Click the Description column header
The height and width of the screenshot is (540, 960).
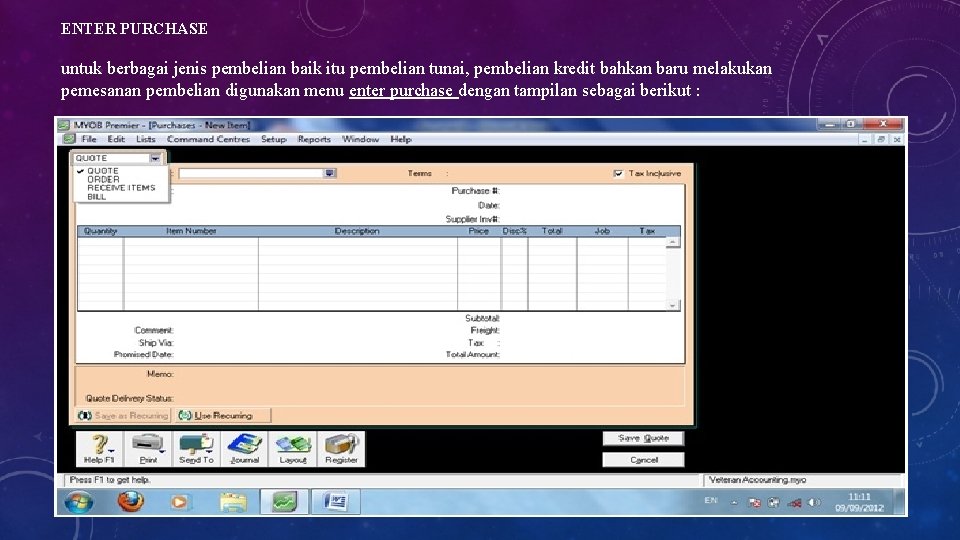pyautogui.click(x=357, y=231)
